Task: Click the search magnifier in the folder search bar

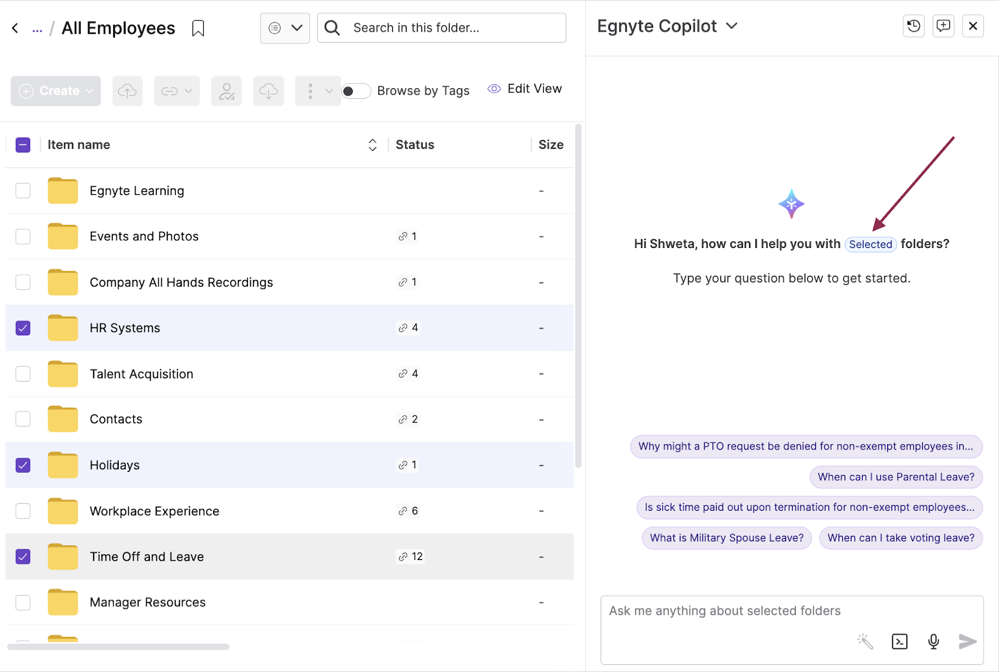Action: (x=331, y=28)
